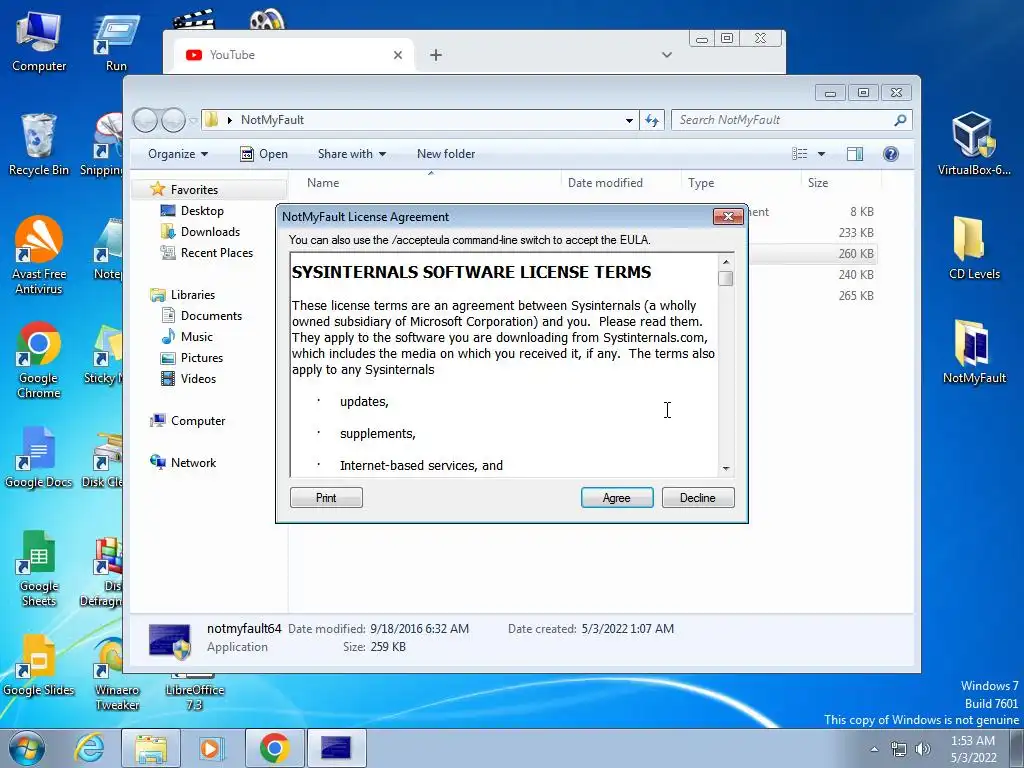Select Google Sheets desktop shortcut
1024x768 pixels.
coord(39,568)
